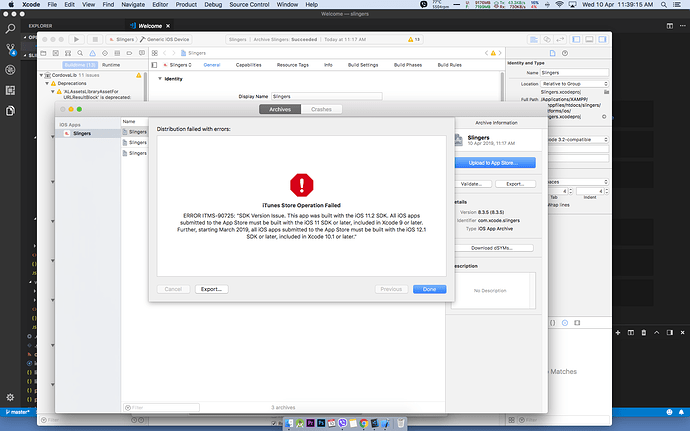The width and height of the screenshot is (690, 431).
Task: Open the Build Phases tab
Action: (x=408, y=65)
